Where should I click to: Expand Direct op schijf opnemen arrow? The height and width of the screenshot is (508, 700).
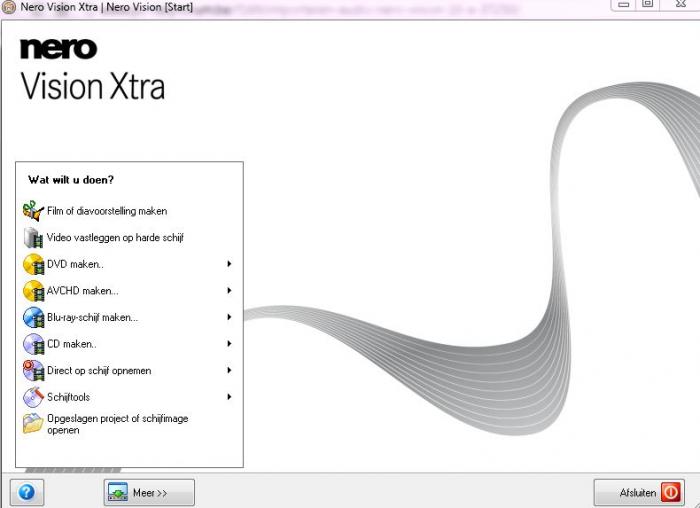[229, 370]
